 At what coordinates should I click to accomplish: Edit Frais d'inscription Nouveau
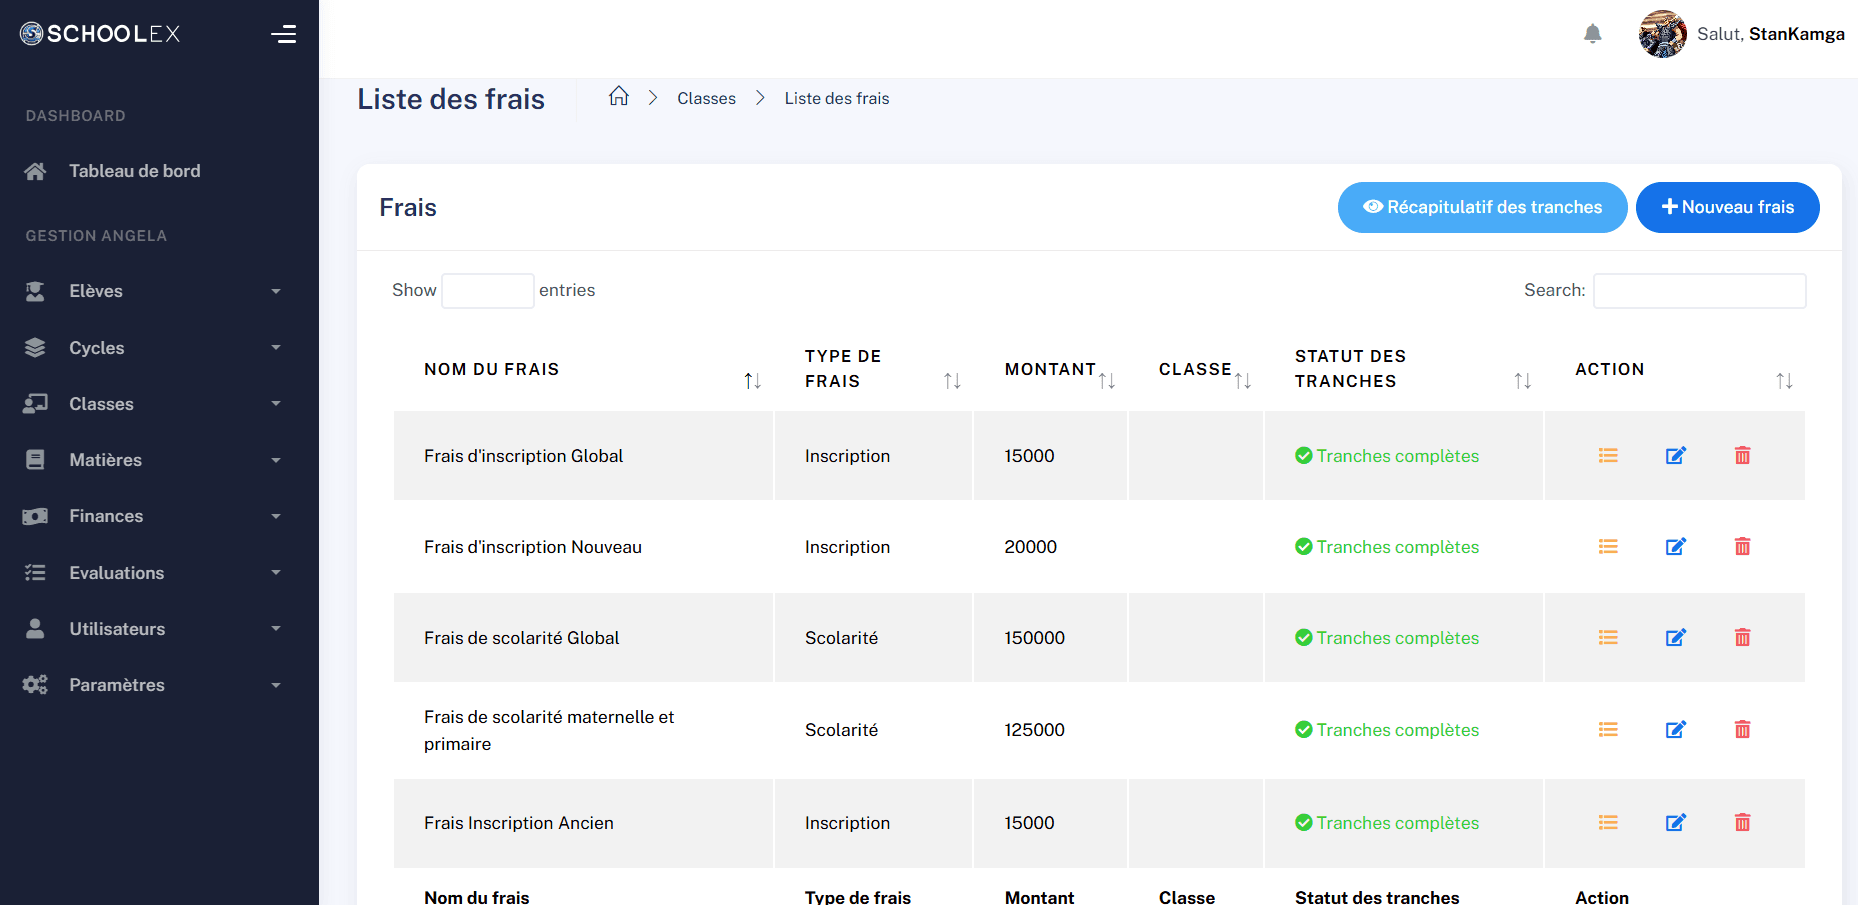(1676, 547)
